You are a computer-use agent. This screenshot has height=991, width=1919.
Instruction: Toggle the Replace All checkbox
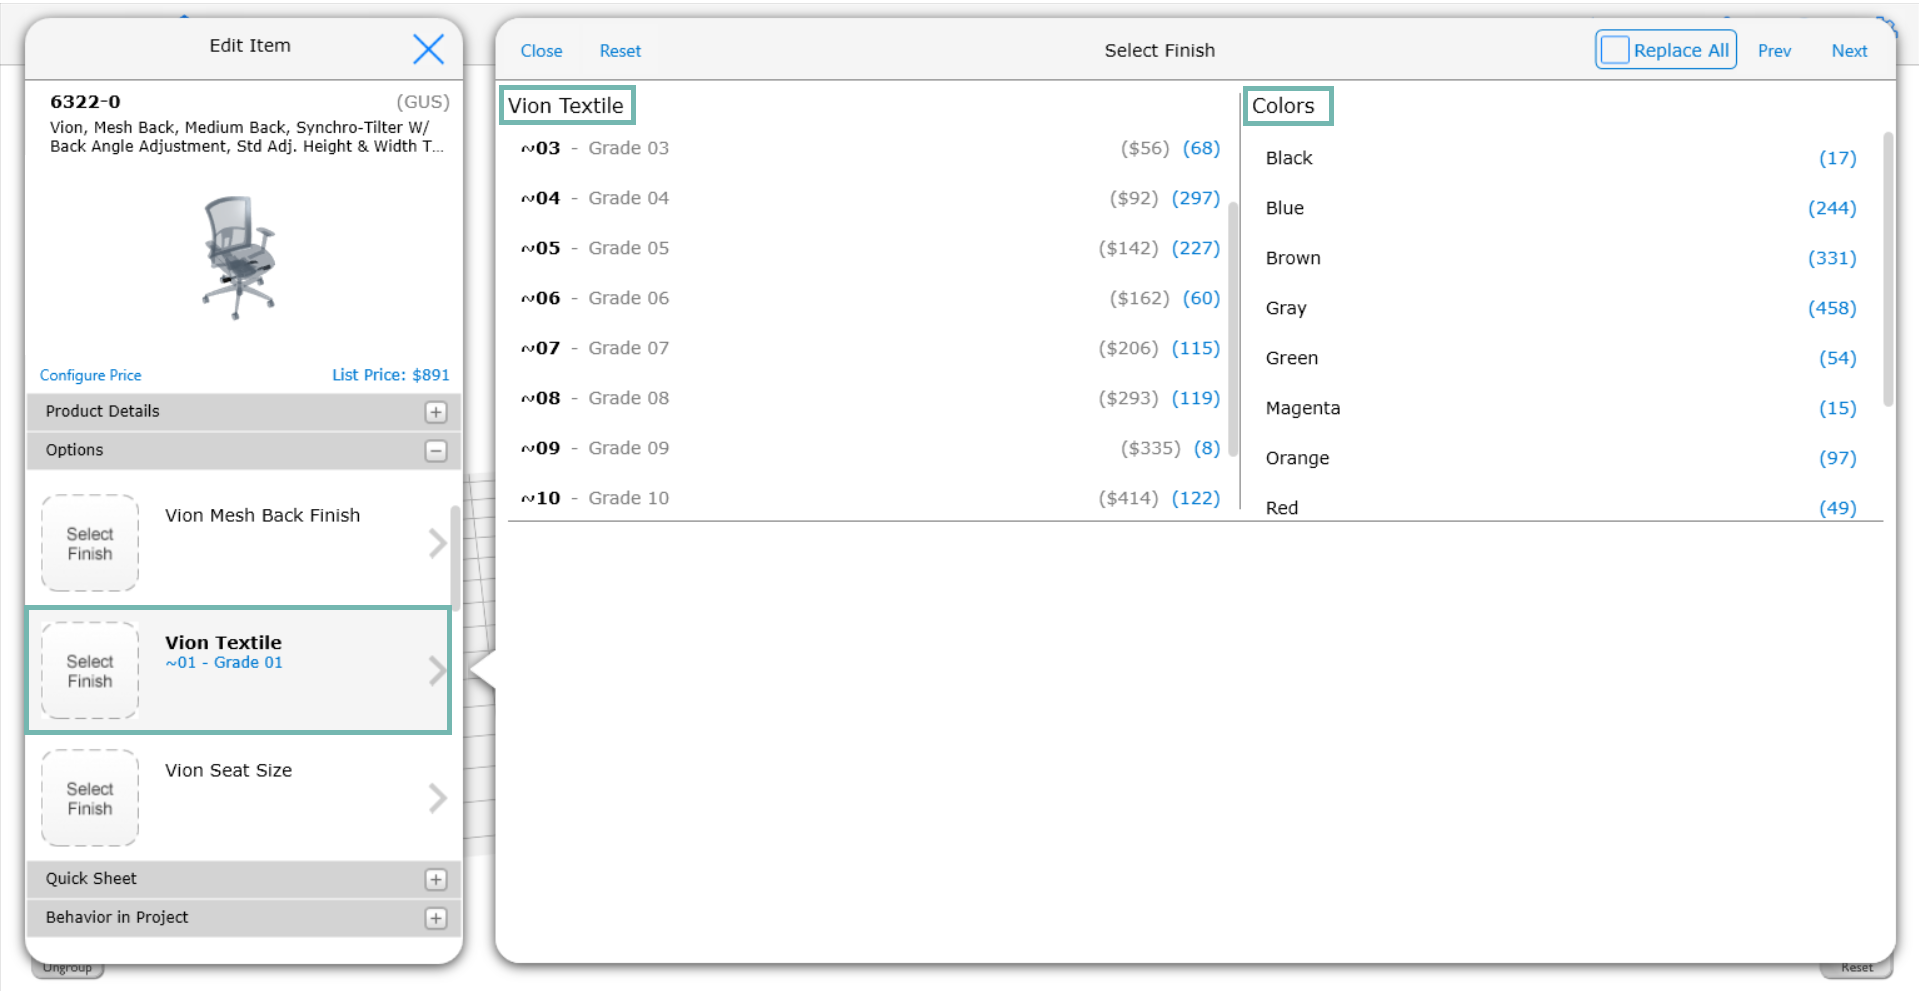1615,50
